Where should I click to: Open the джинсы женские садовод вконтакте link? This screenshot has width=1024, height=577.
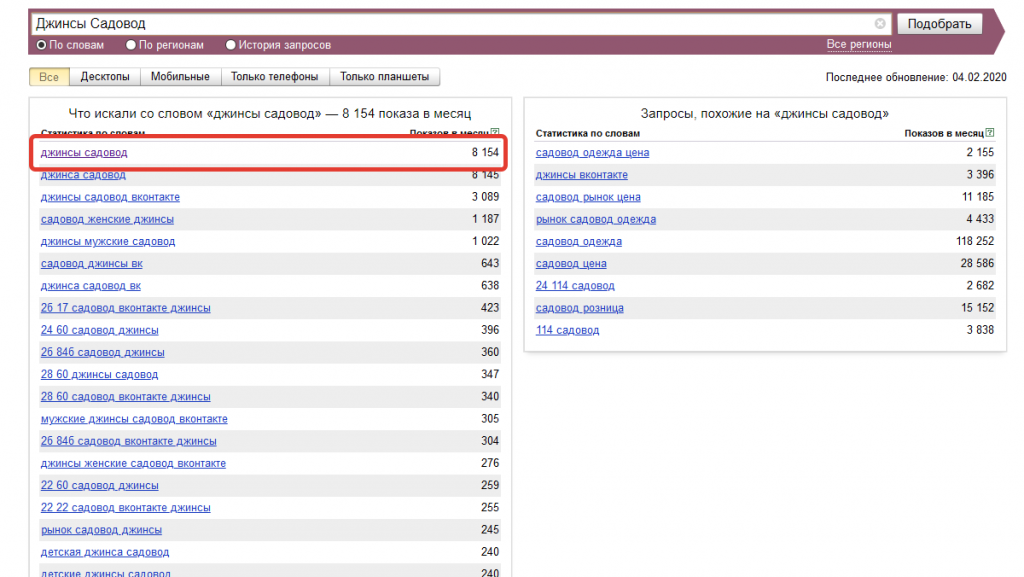pos(133,463)
